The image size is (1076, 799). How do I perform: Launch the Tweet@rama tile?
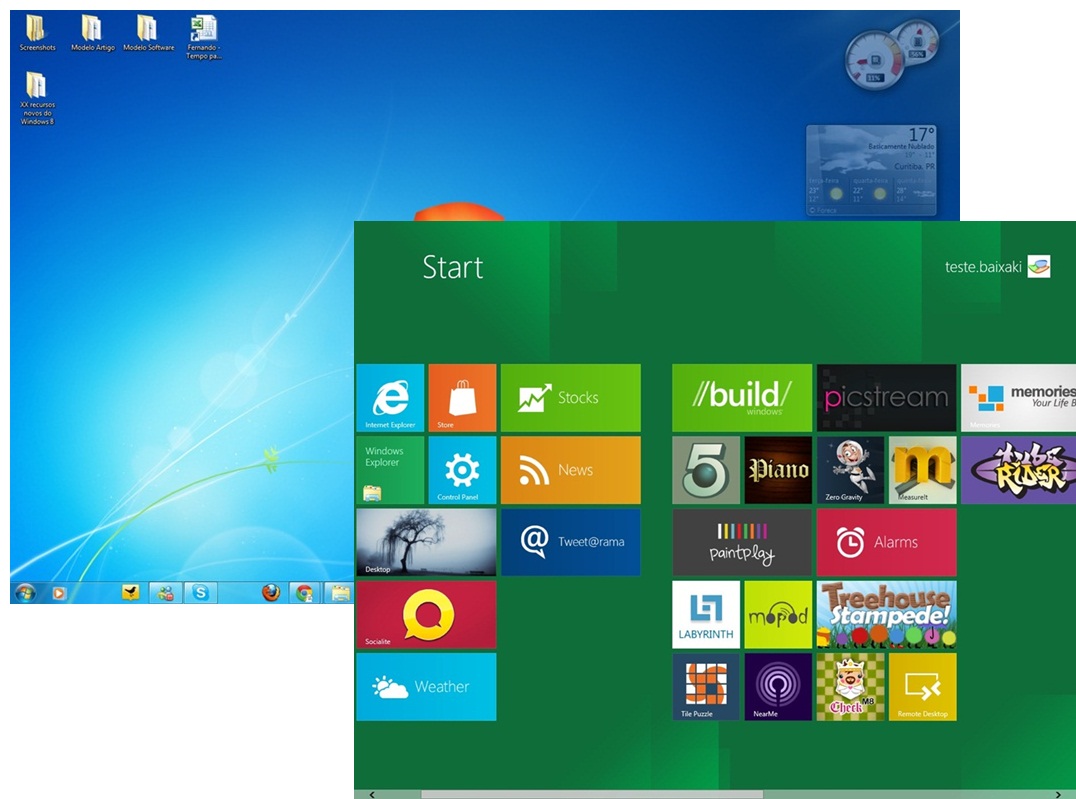[571, 542]
